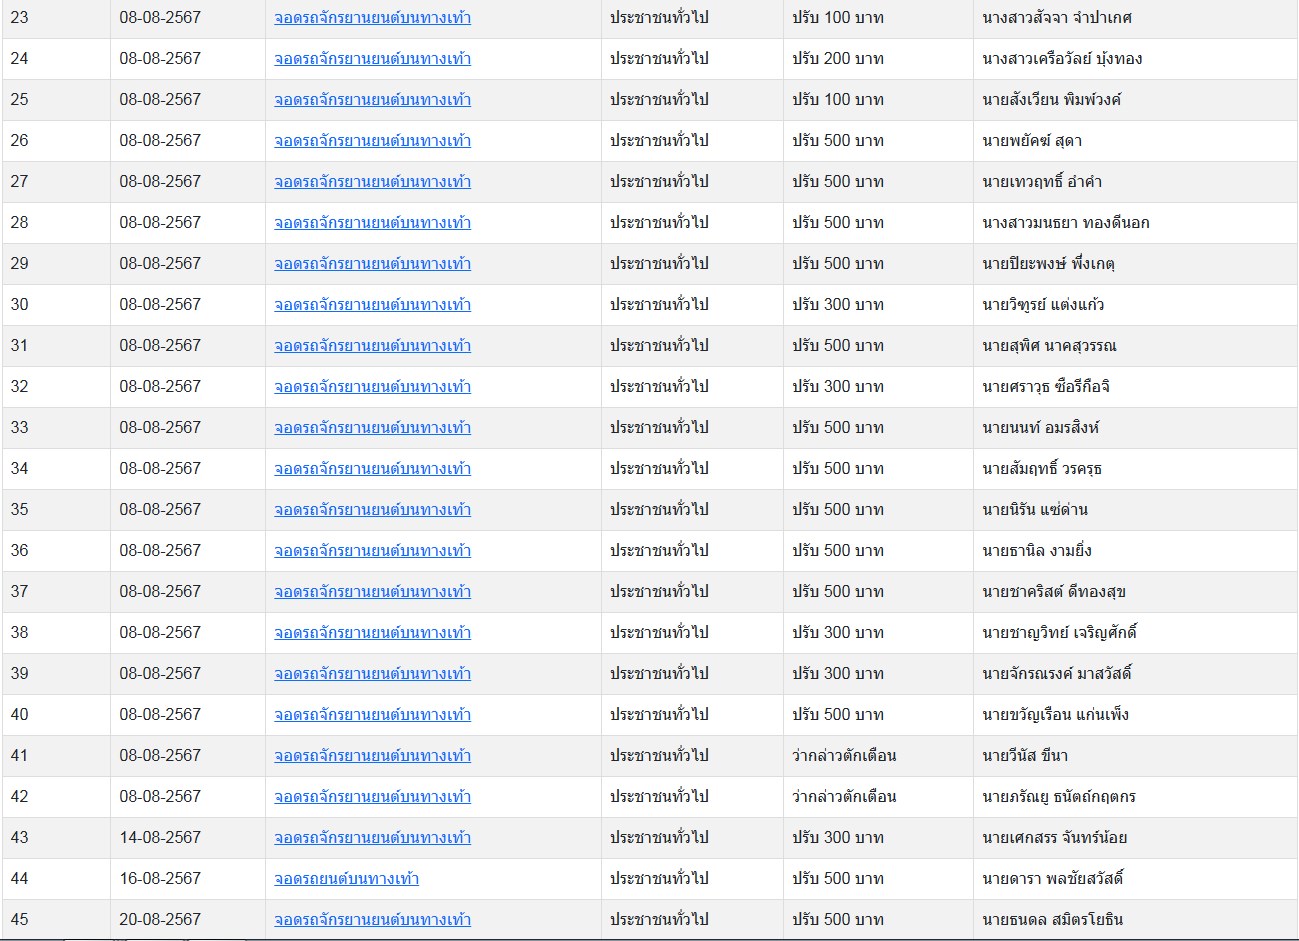This screenshot has width=1299, height=941.
Task: Click the offense link for row 24
Action: pos(372,59)
